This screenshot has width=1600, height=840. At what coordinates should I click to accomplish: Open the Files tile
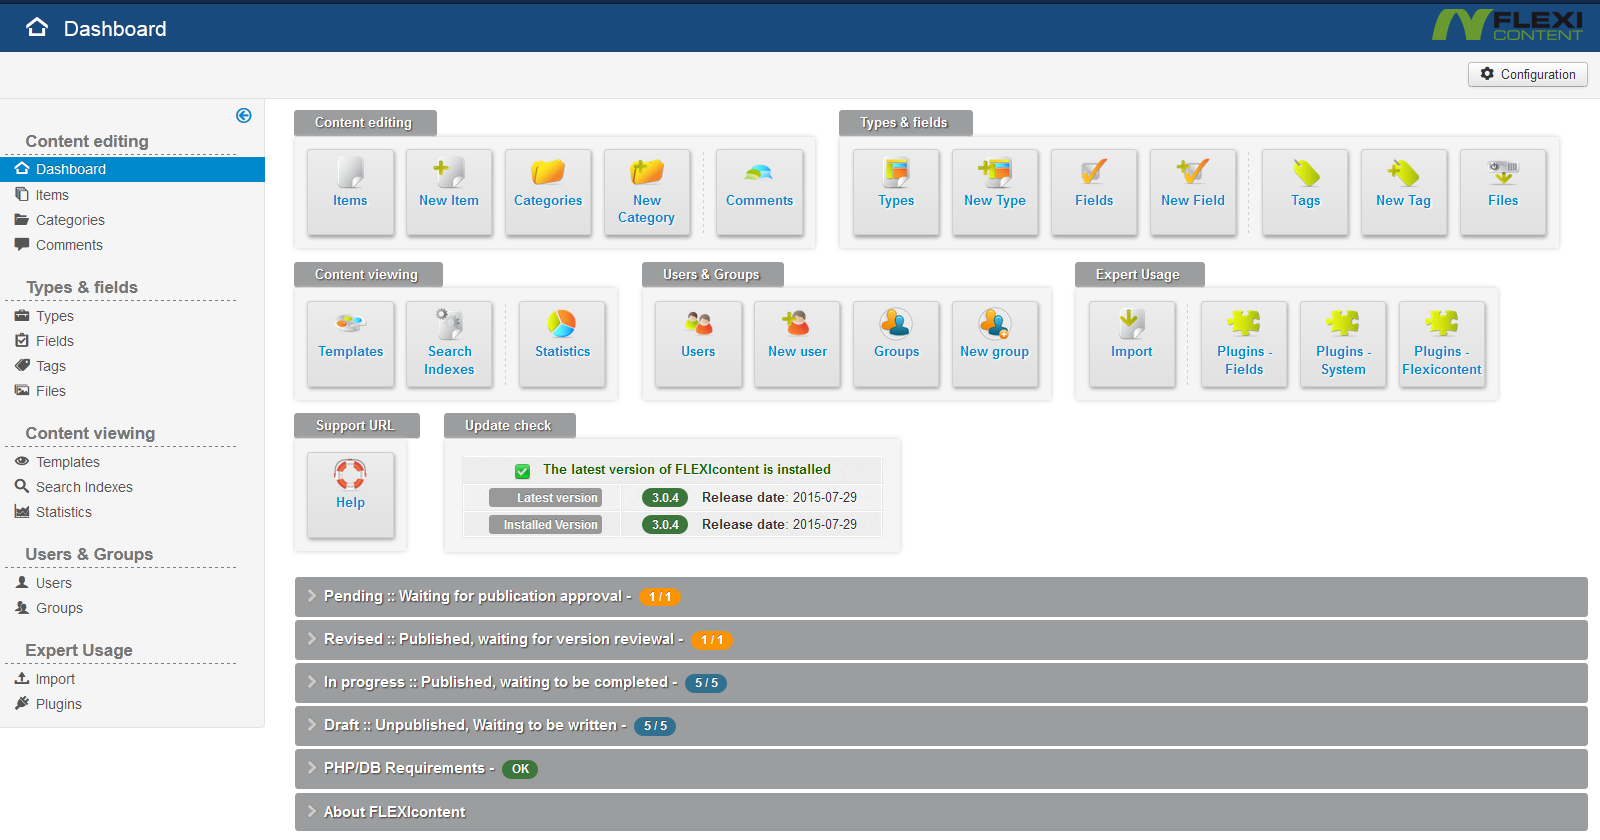coord(1503,192)
